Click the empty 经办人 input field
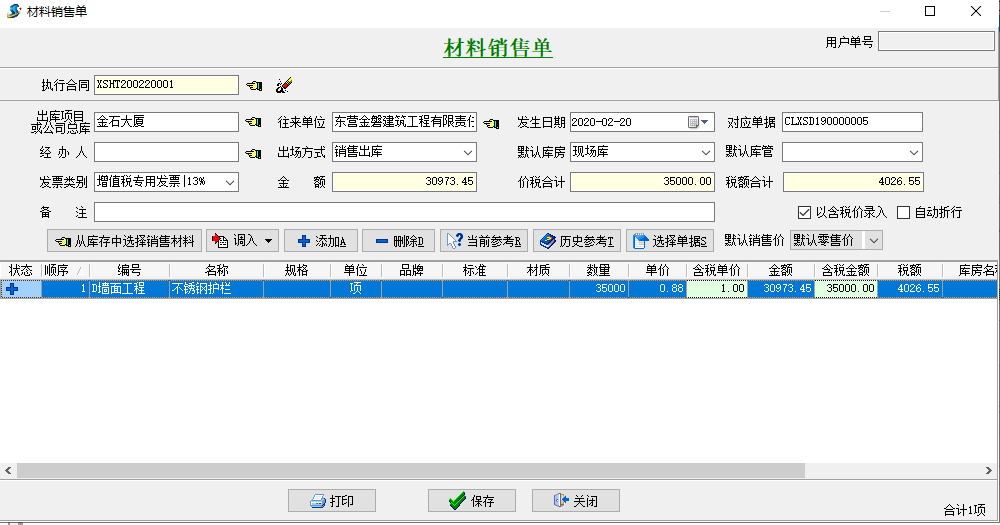The image size is (1000, 525). coord(166,152)
